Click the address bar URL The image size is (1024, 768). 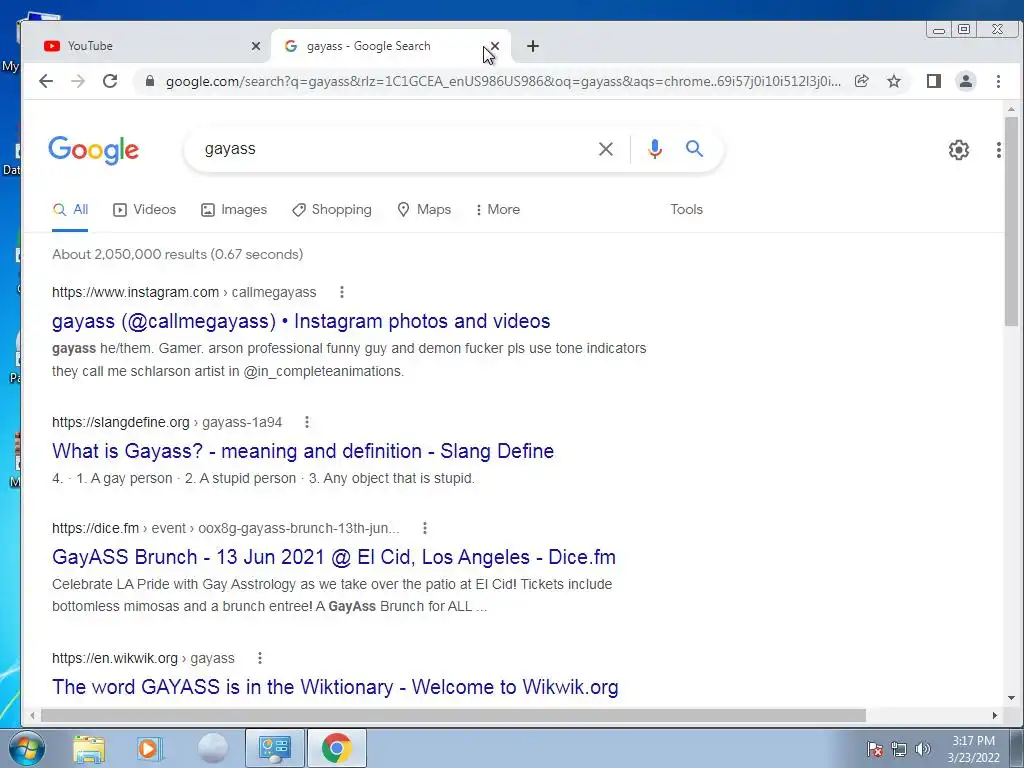pos(503,81)
